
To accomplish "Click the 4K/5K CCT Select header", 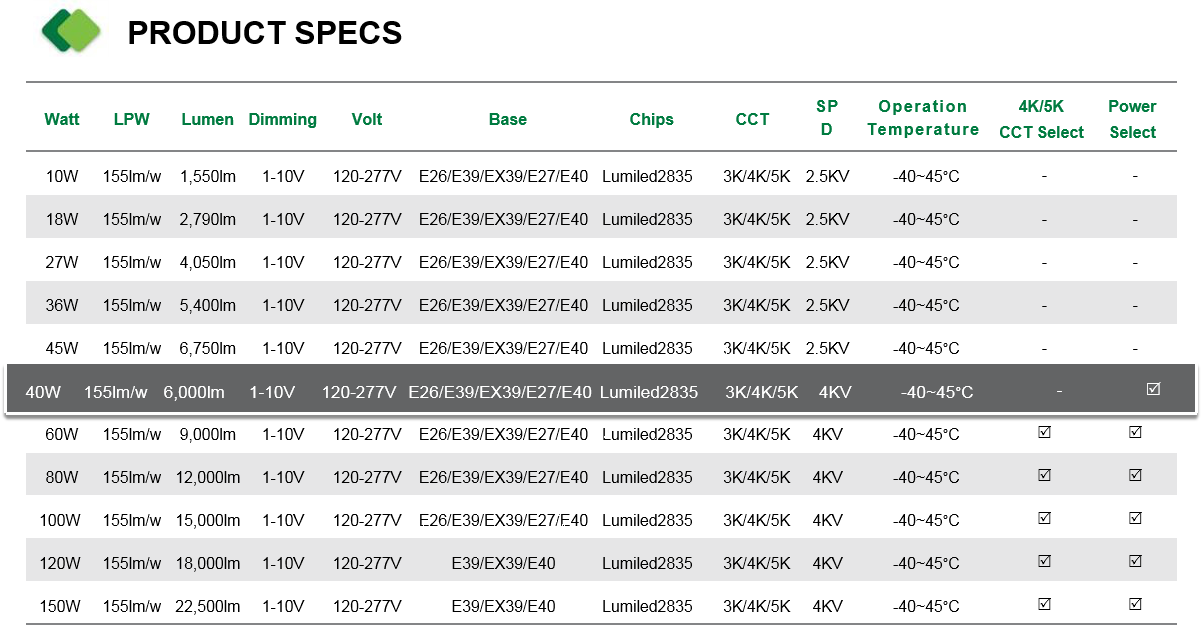I will [x=1041, y=119].
